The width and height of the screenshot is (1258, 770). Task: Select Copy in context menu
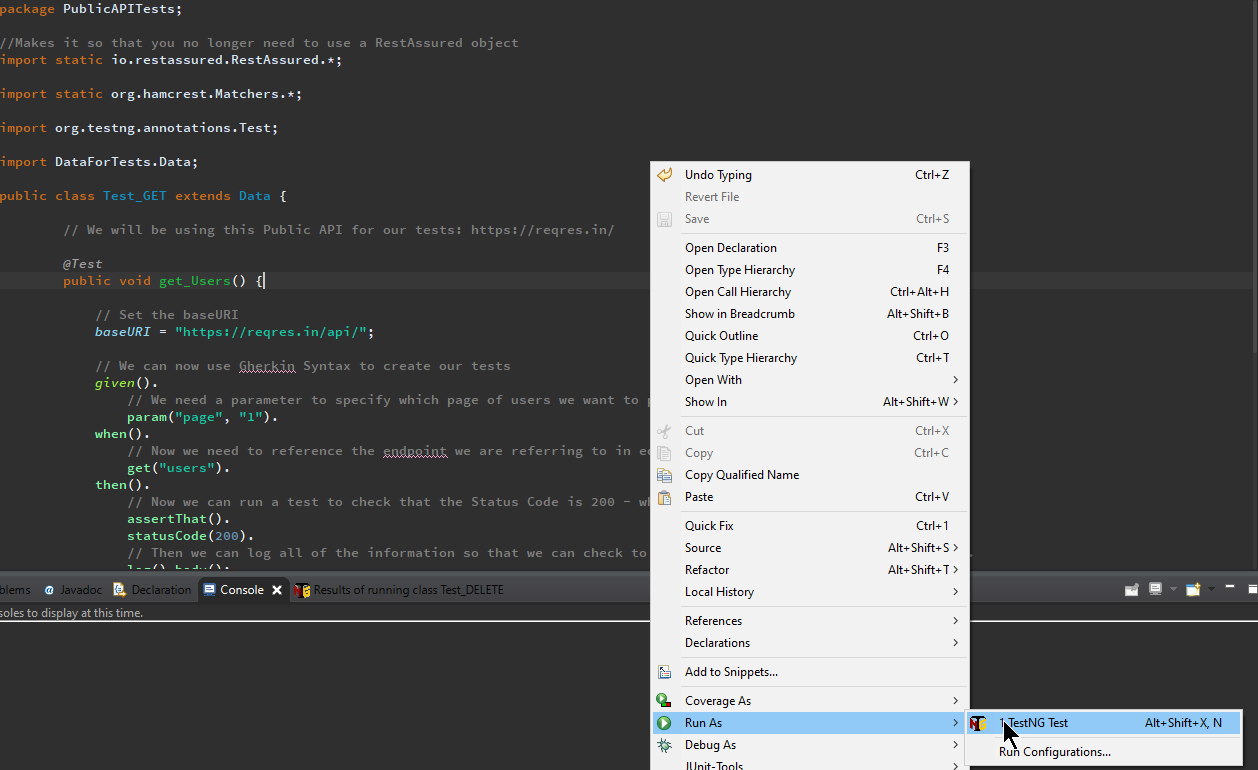click(x=810, y=453)
